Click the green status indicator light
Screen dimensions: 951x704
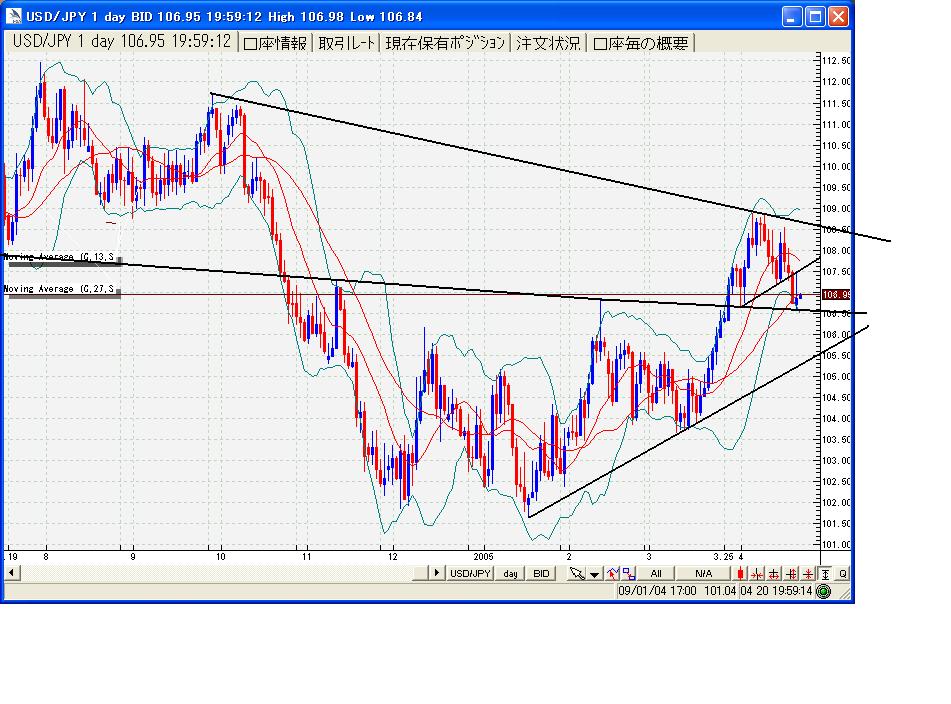[823, 591]
